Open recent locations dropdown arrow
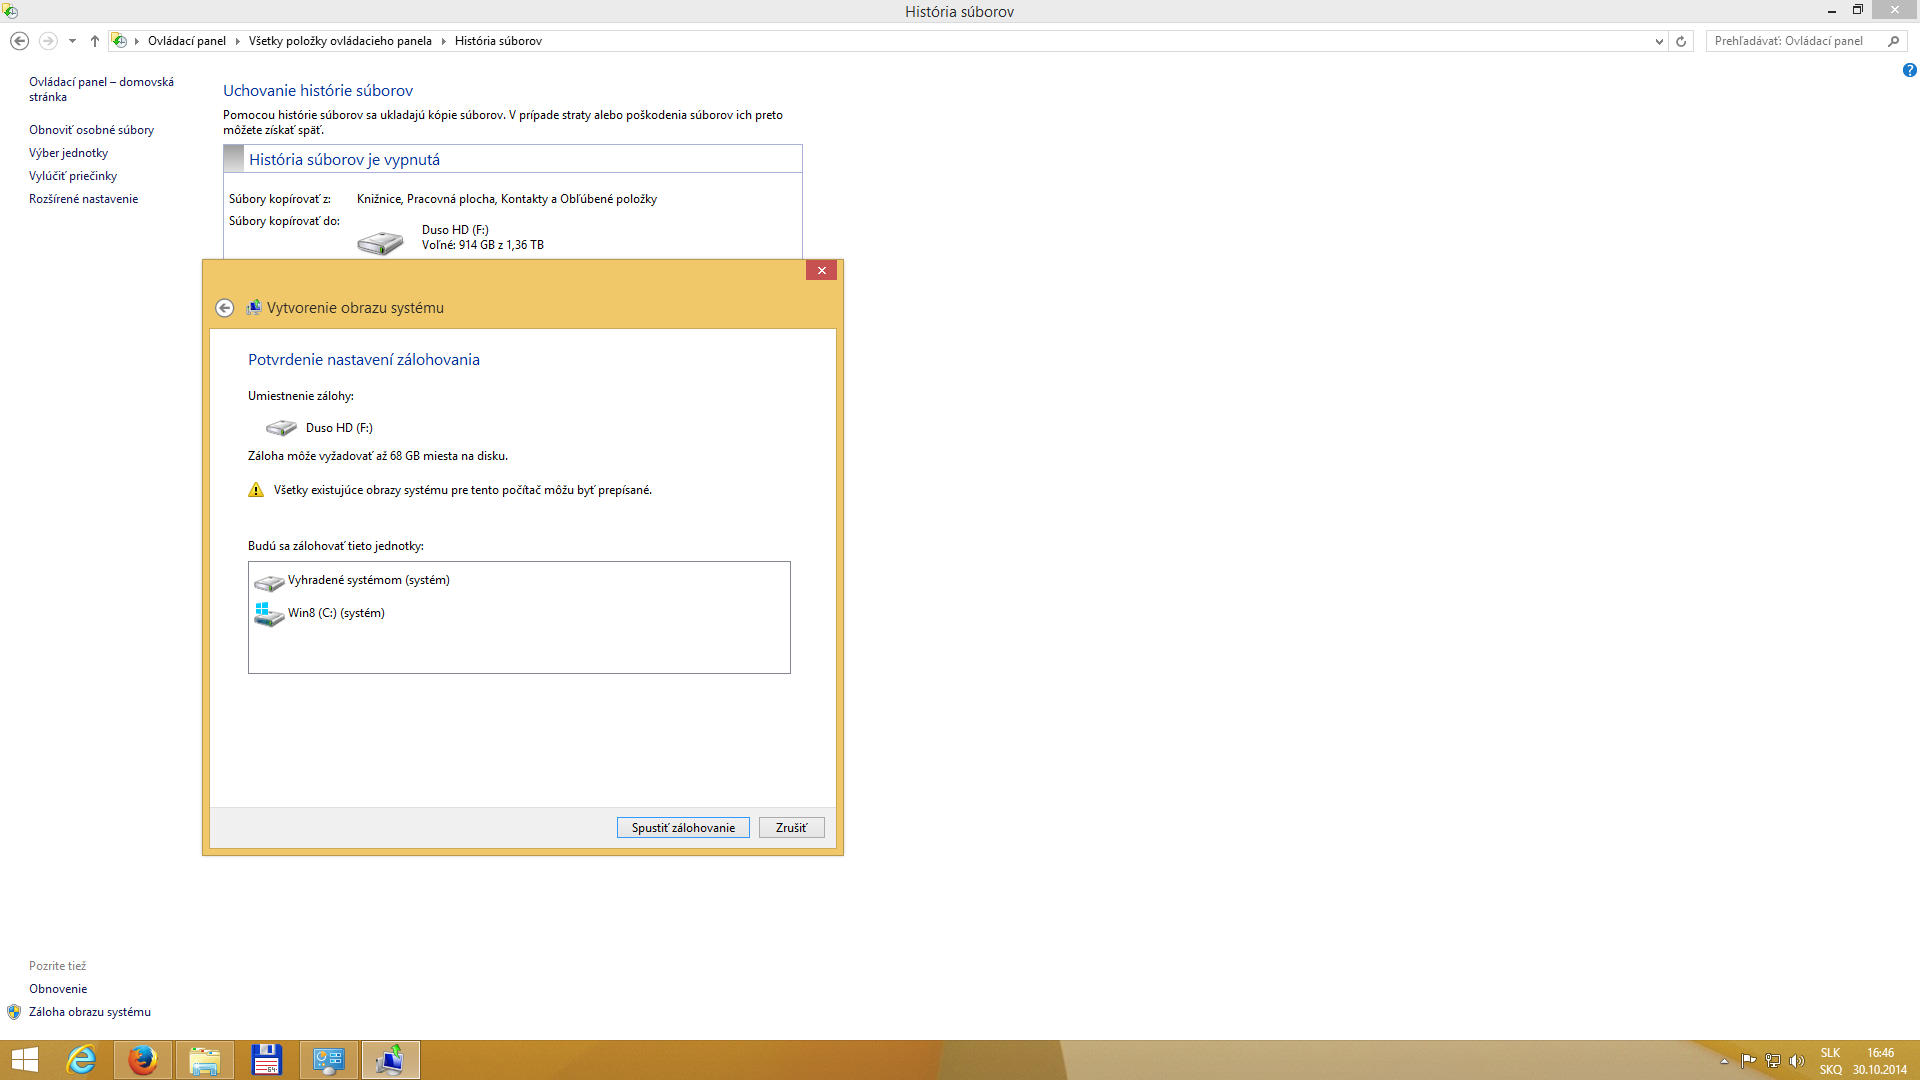Screen dimensions: 1920x1080 [x=72, y=41]
